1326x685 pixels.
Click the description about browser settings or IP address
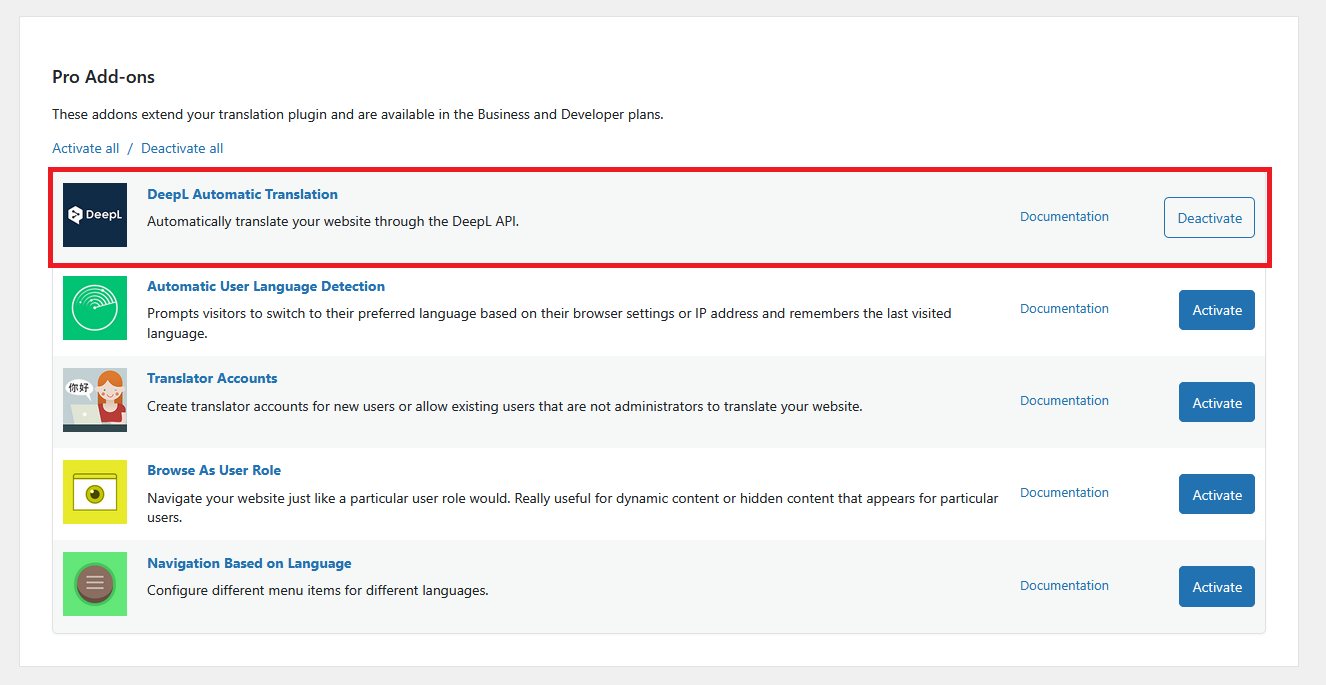coord(549,323)
